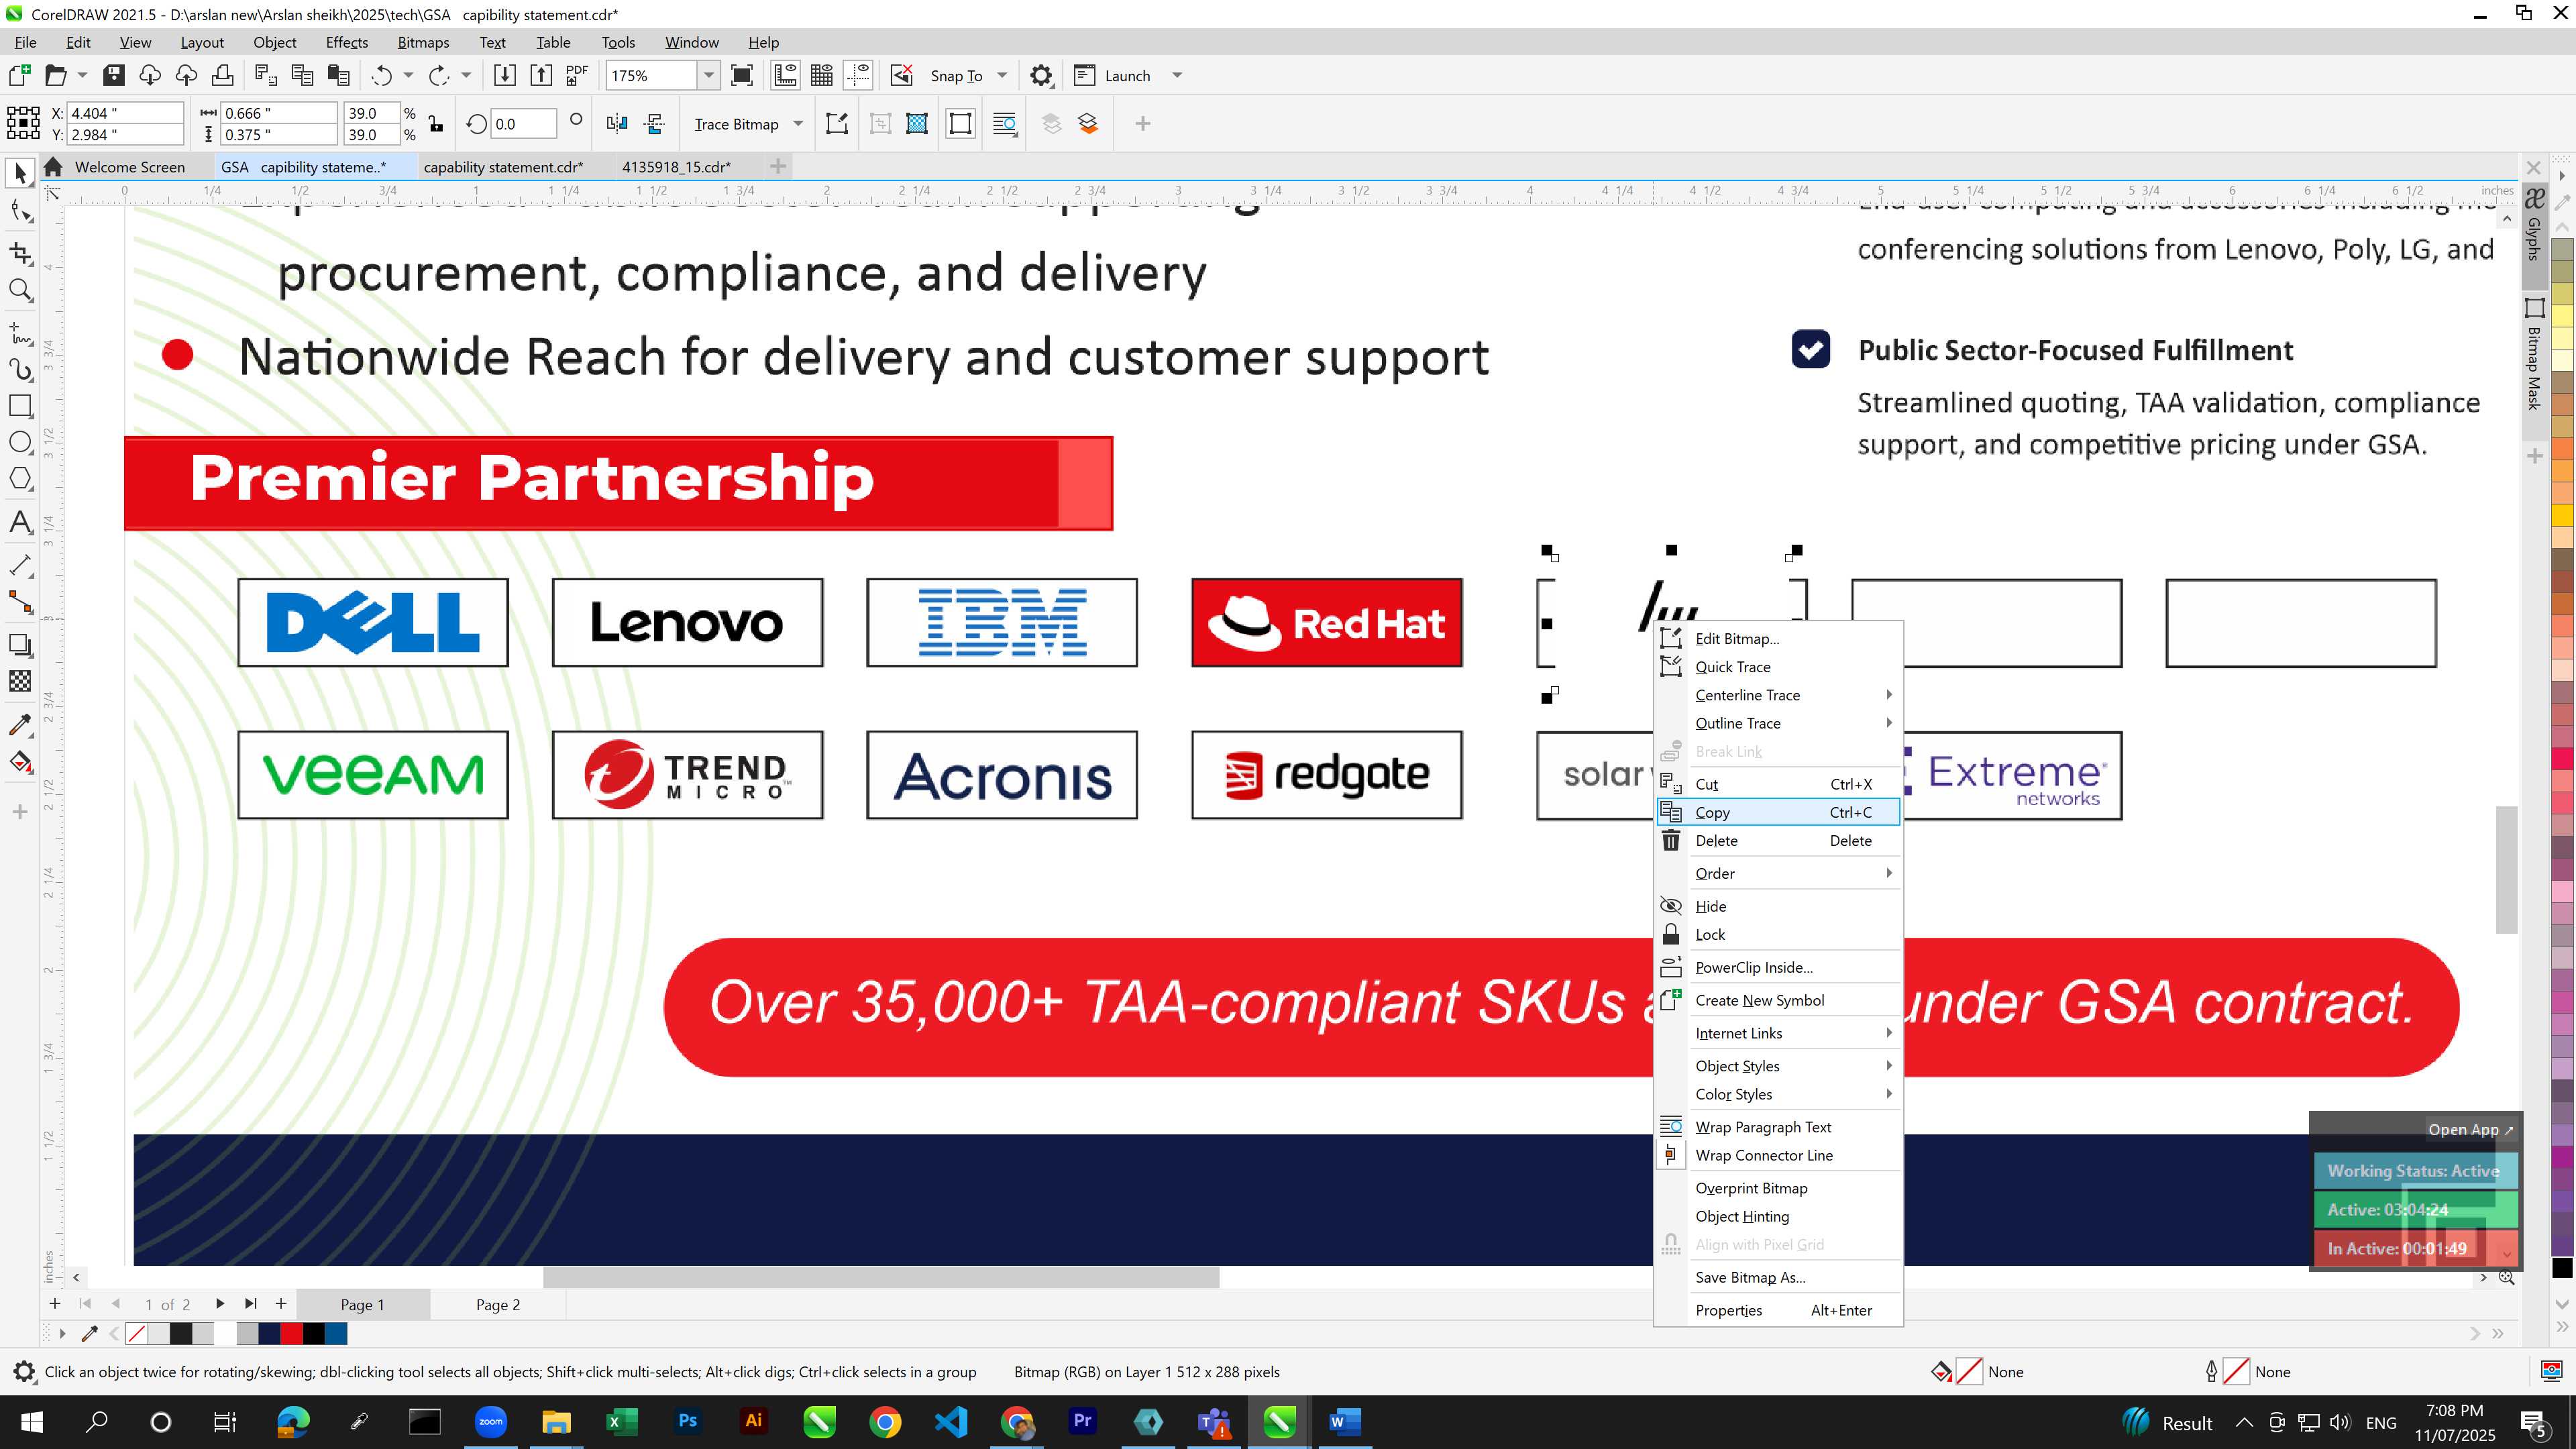
Task: Click Quick Trace menu entry
Action: (x=1777, y=667)
